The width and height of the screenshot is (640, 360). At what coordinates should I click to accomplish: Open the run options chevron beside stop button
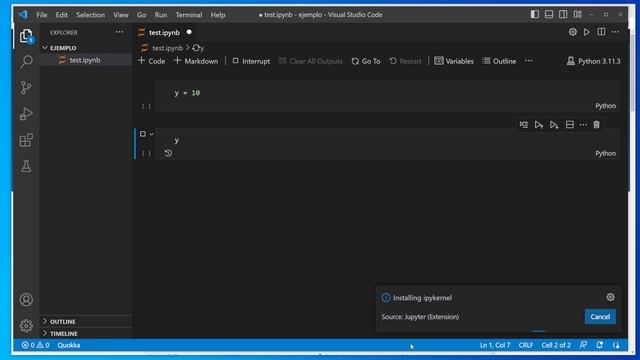click(x=151, y=134)
